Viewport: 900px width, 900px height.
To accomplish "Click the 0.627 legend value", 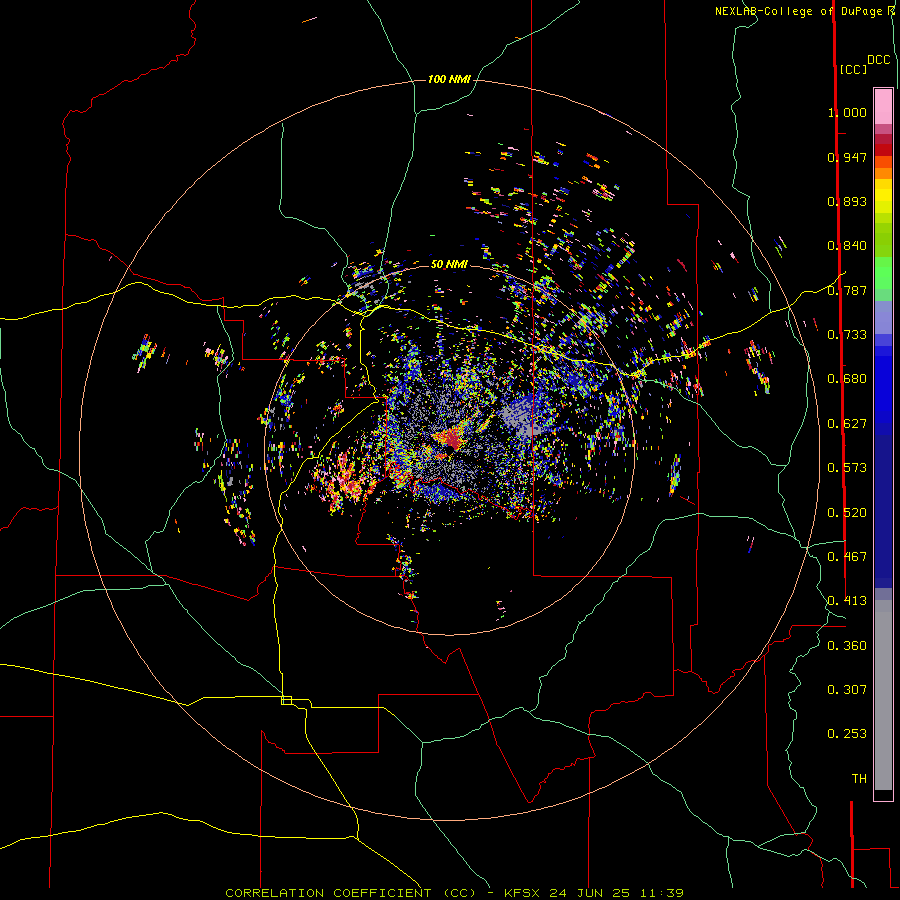I will [847, 424].
